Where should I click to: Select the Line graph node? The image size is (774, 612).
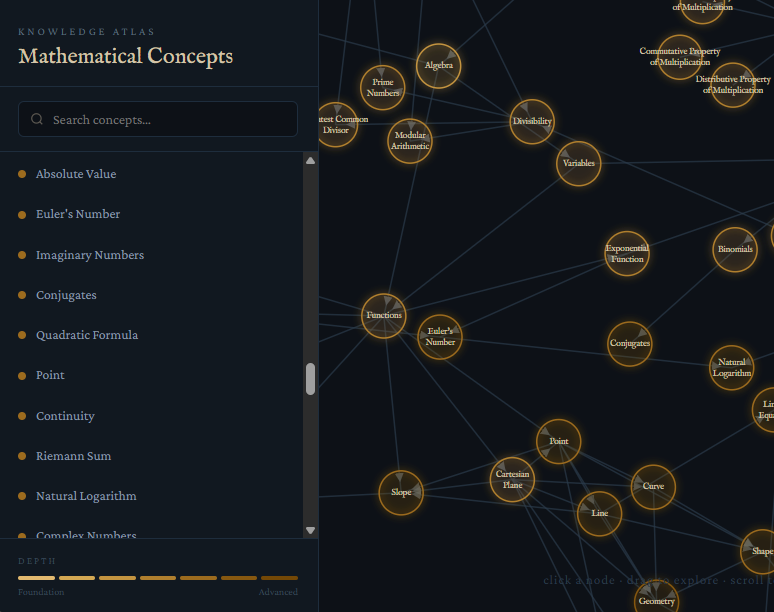tap(599, 513)
